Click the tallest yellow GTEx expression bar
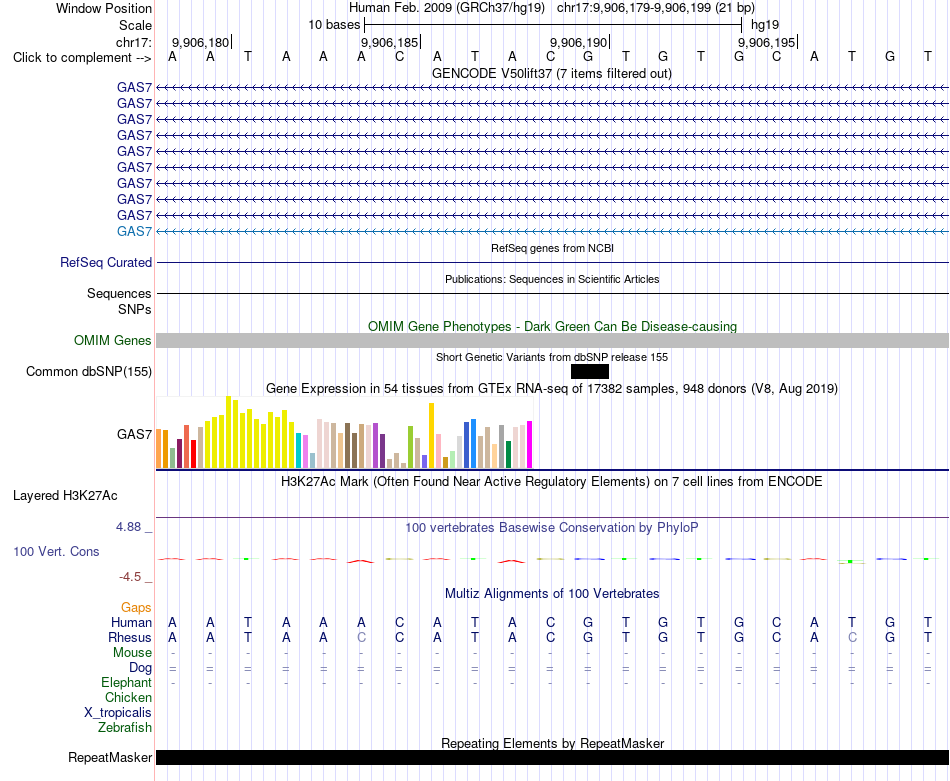Screen dimensions: 950x781 228,432
